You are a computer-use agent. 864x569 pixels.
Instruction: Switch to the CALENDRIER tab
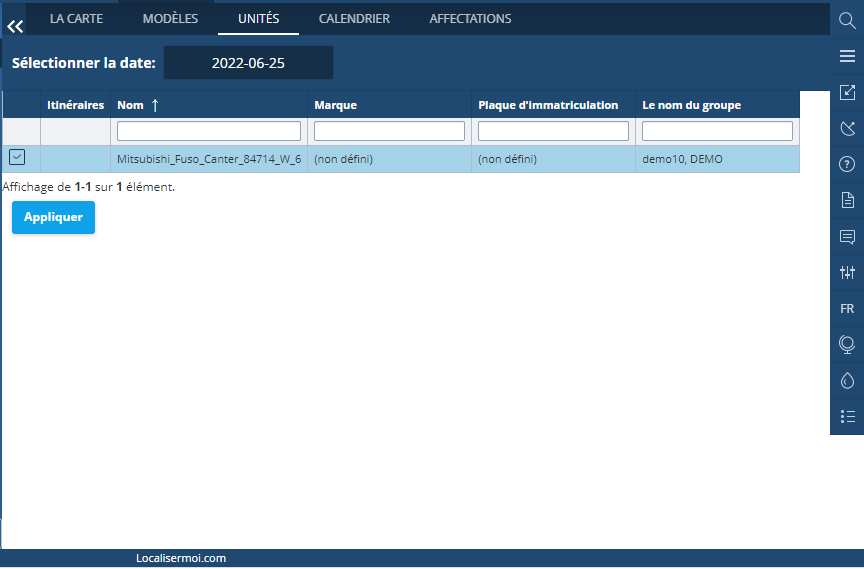click(x=354, y=19)
